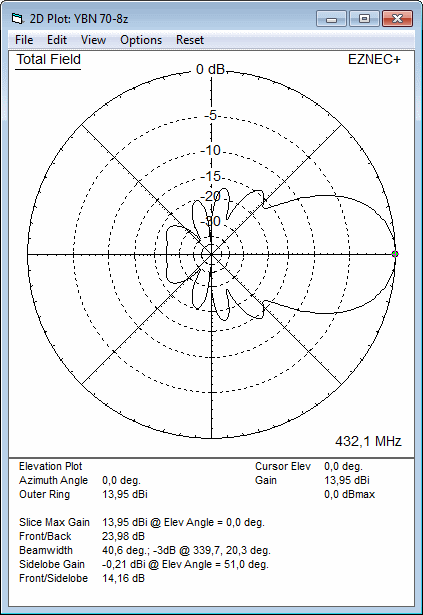Open the View menu
Image resolution: width=423 pixels, height=615 pixels.
tap(93, 40)
